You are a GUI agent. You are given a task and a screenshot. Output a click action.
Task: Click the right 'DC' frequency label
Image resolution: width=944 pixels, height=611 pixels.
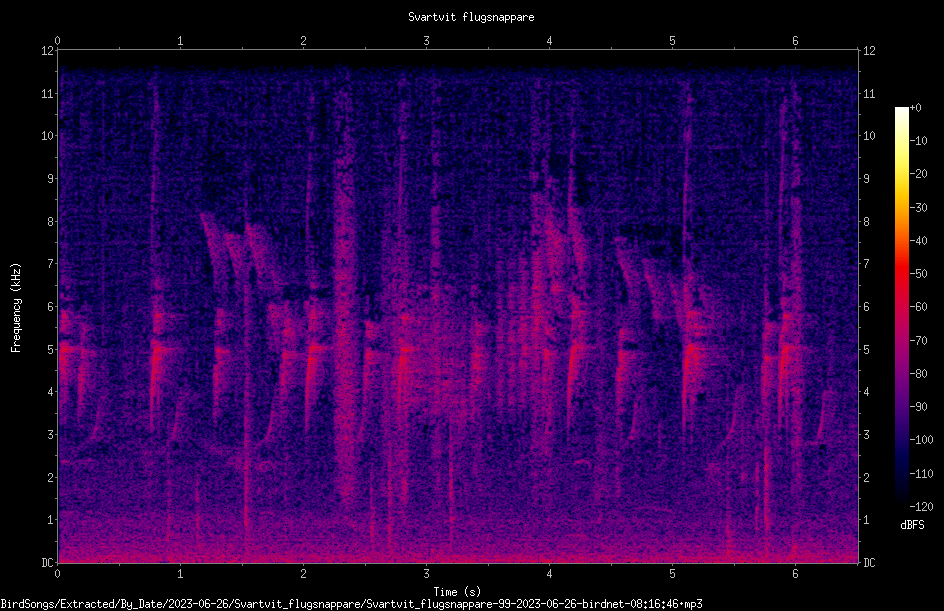pos(869,563)
